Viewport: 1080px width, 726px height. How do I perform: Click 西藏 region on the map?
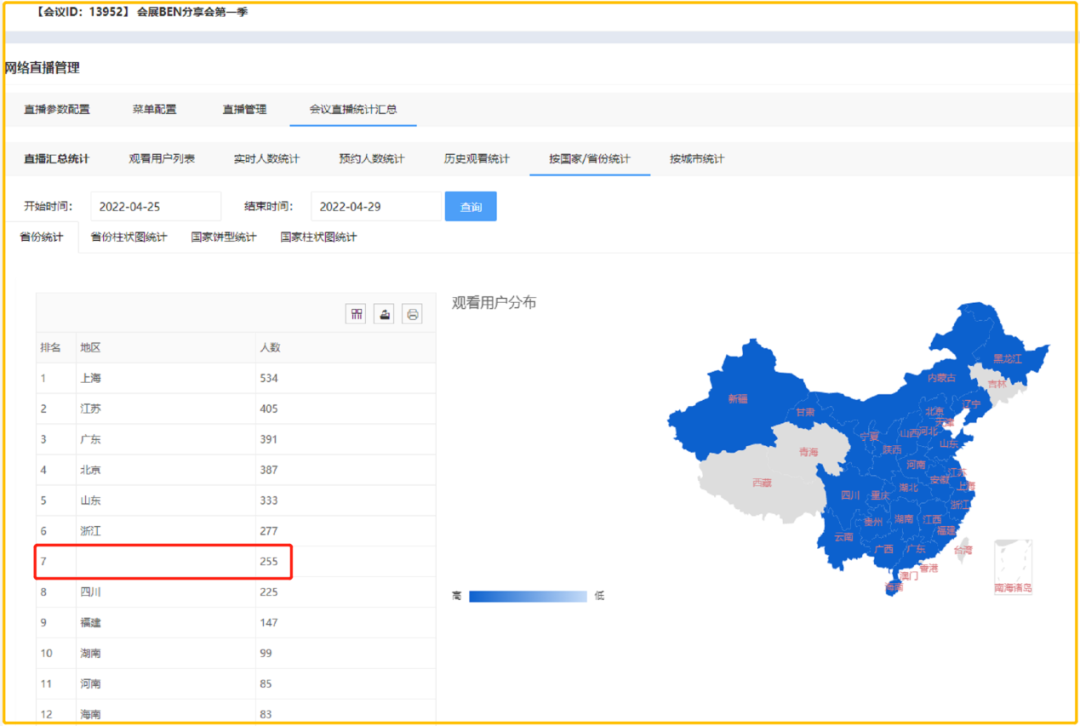(x=762, y=483)
